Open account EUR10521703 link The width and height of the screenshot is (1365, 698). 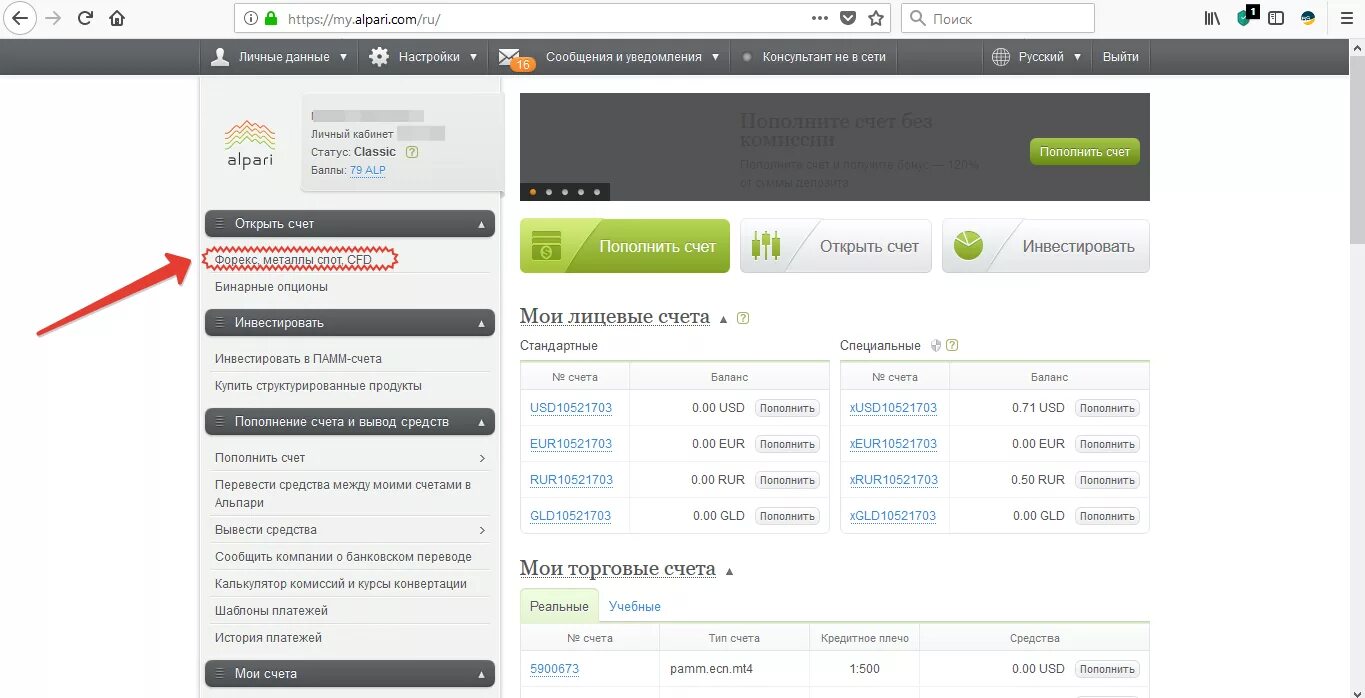pos(571,444)
